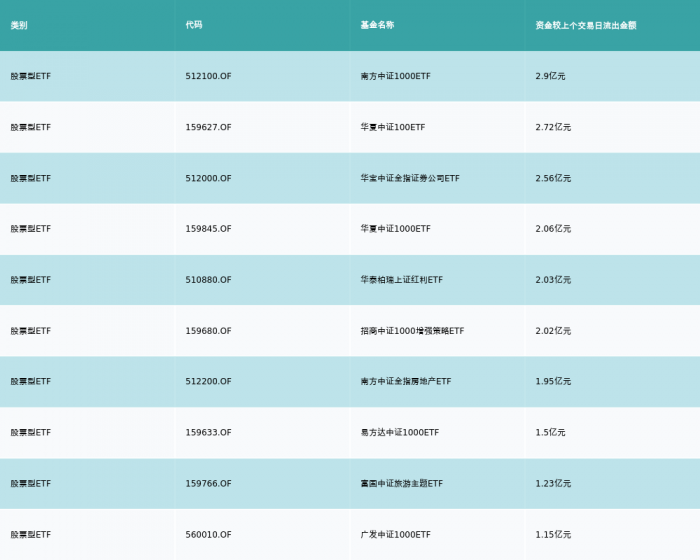Image resolution: width=700 pixels, height=560 pixels.
Task: Click 股票型ETF in the 159766.OF row
Action: pyautogui.click(x=31, y=484)
